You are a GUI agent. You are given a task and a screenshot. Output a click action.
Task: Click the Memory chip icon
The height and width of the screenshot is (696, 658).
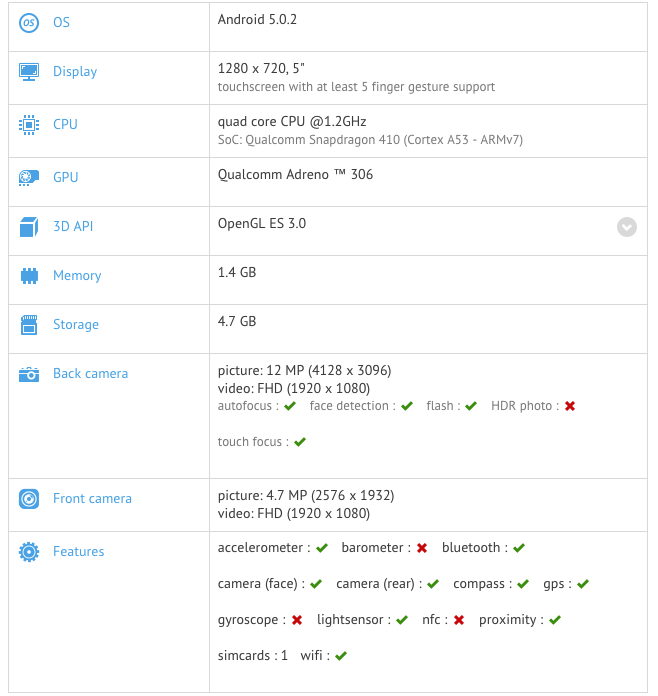tap(29, 276)
